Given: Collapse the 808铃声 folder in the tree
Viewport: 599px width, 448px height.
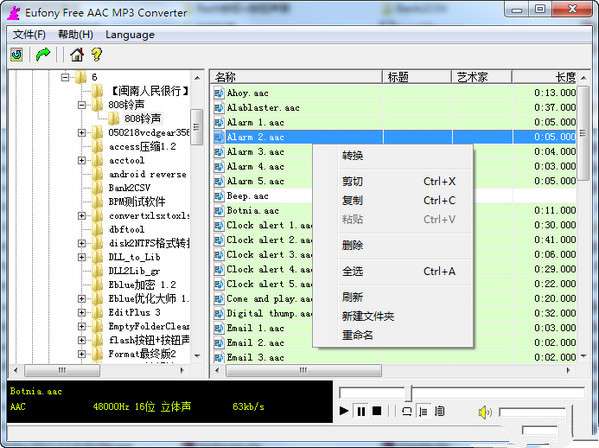Looking at the screenshot, I should [x=81, y=105].
